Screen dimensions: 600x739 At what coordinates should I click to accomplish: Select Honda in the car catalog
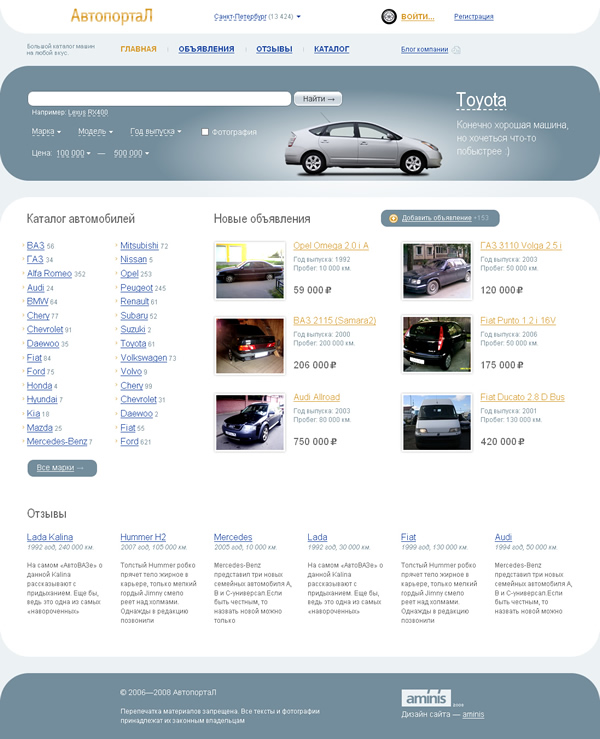(x=39, y=386)
